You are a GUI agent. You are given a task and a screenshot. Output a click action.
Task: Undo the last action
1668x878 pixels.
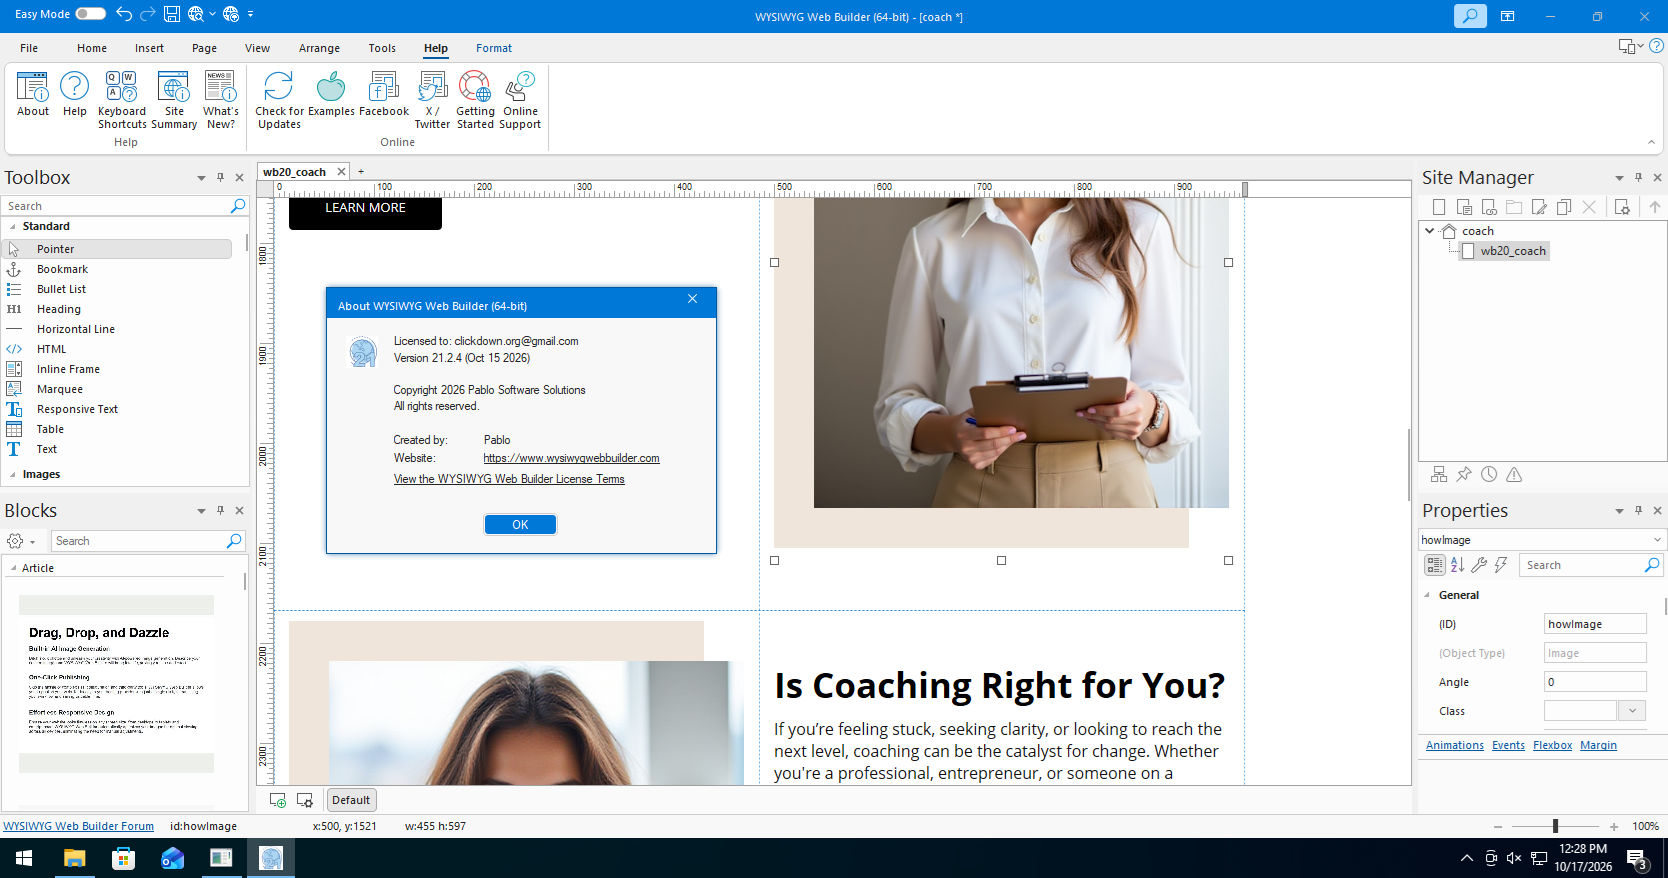[124, 14]
